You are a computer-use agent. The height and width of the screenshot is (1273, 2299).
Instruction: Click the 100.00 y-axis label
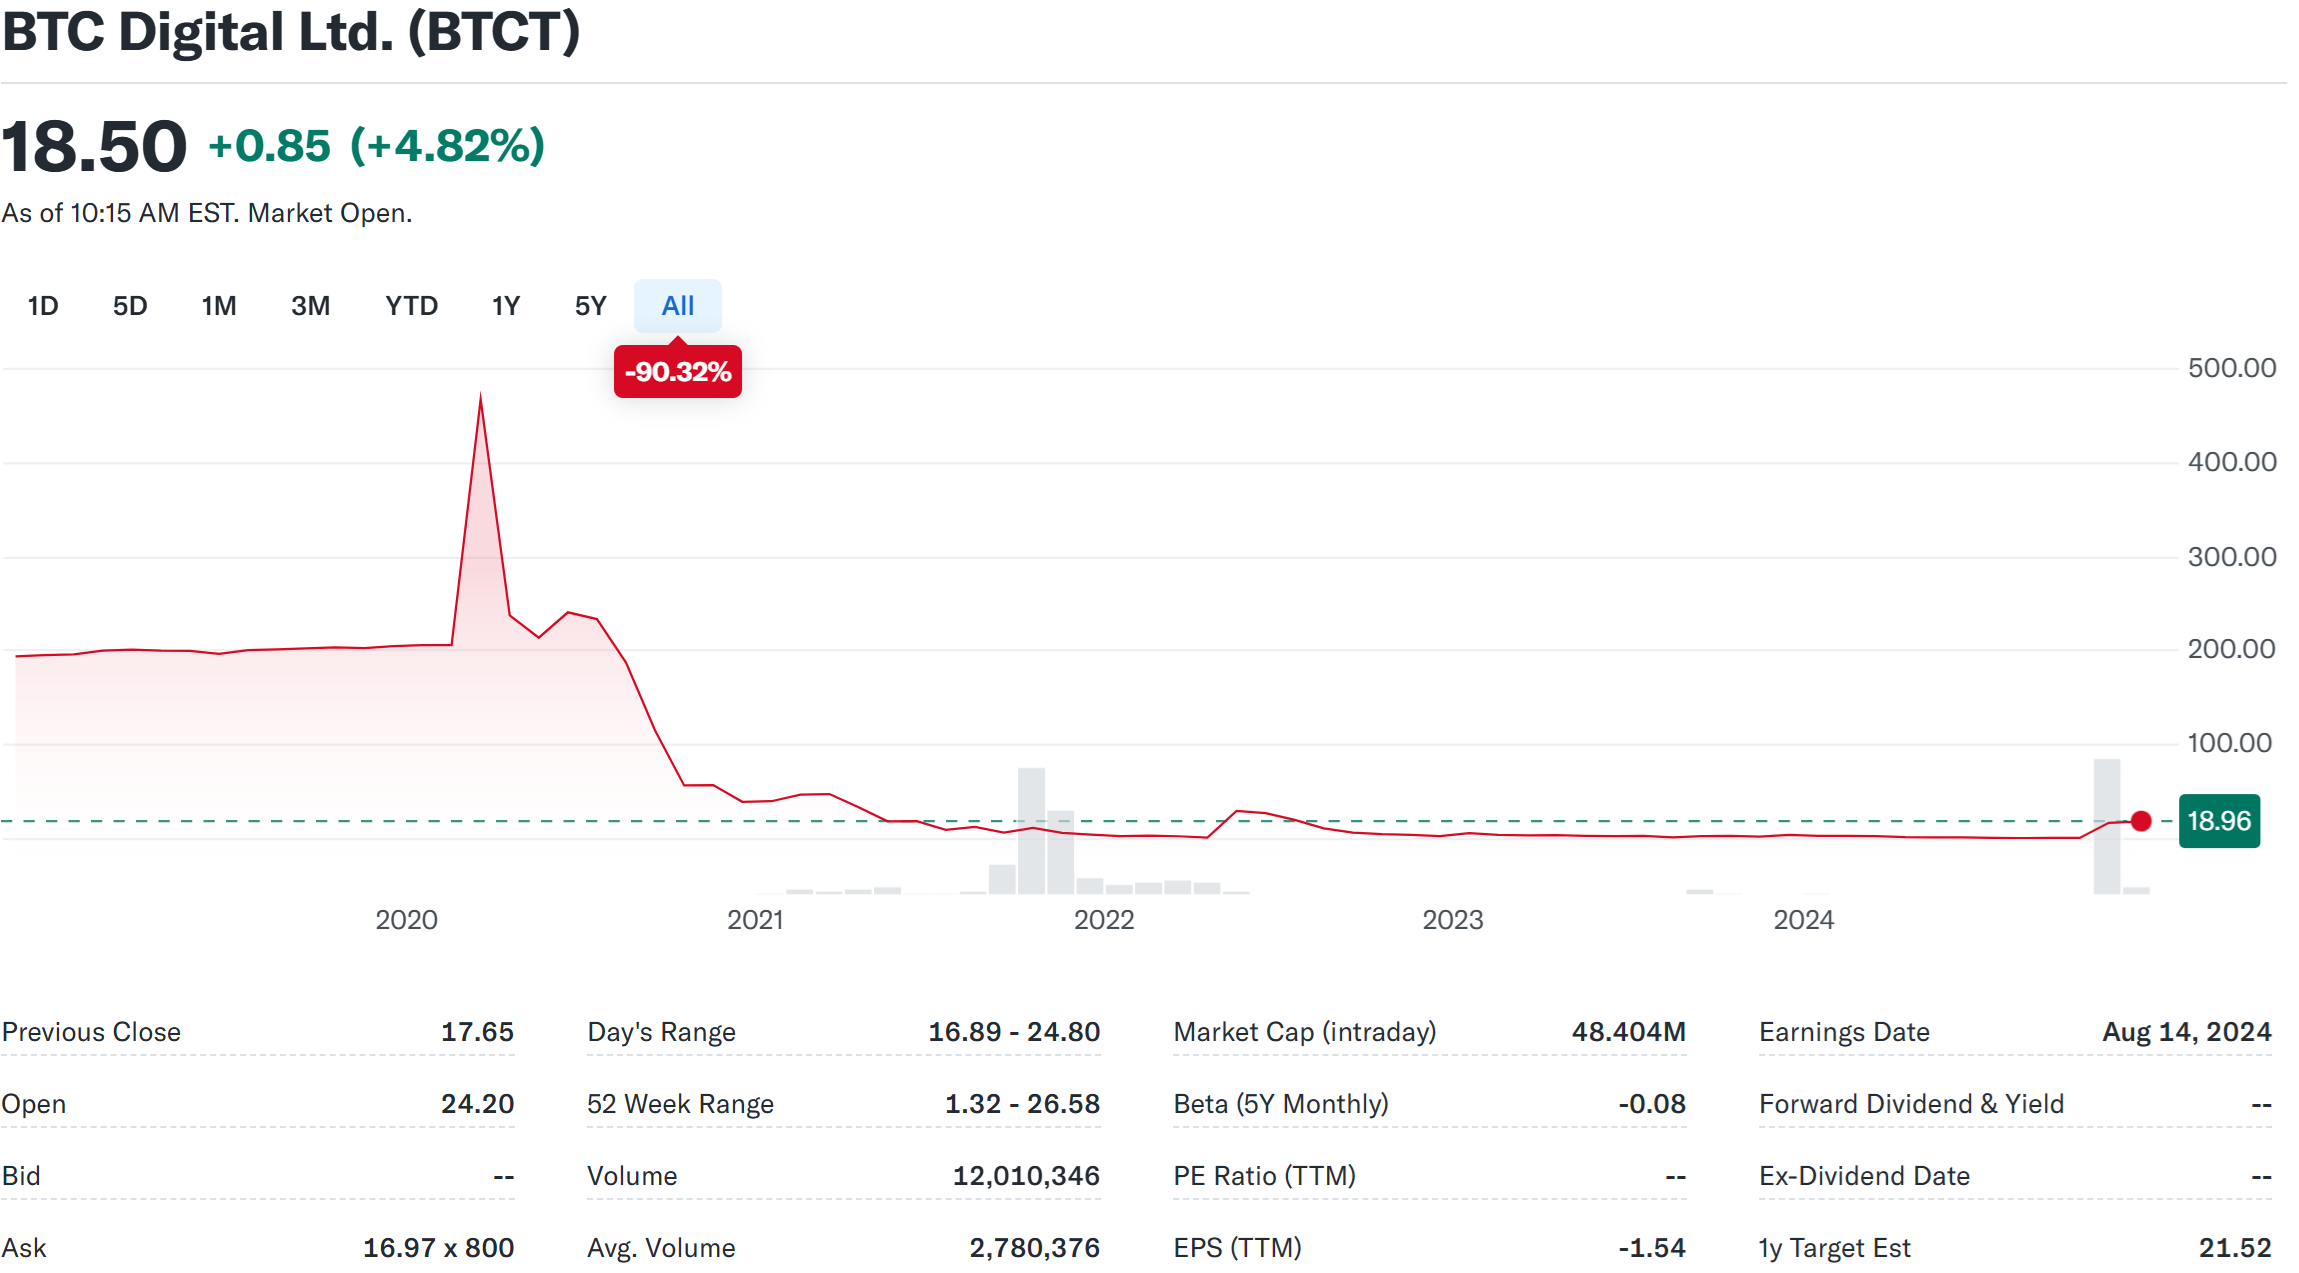[2230, 743]
